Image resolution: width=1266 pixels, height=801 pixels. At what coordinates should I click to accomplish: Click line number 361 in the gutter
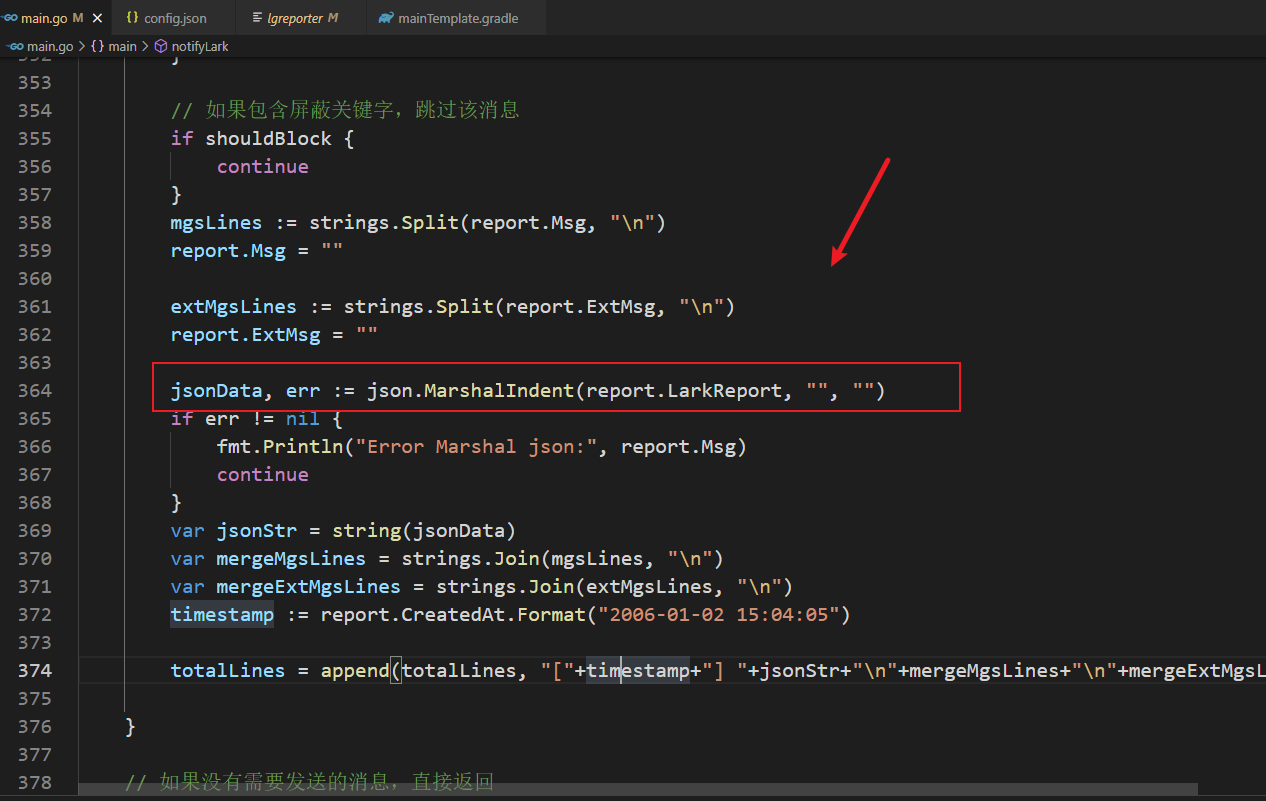click(35, 306)
